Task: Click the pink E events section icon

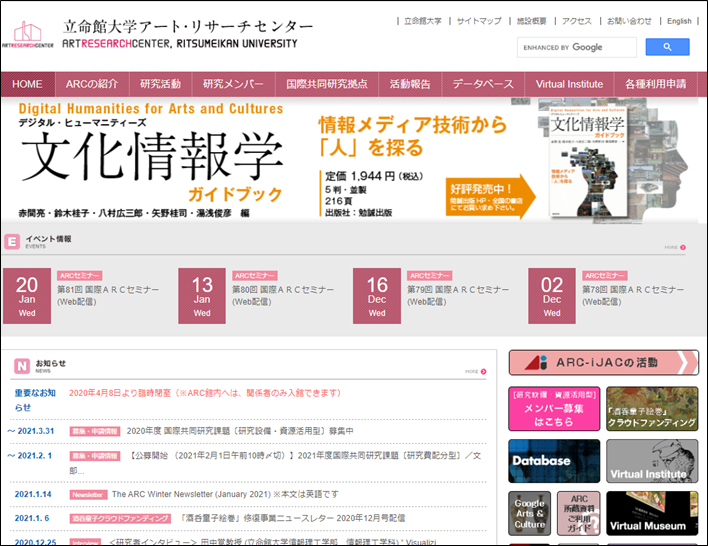Action: point(12,242)
